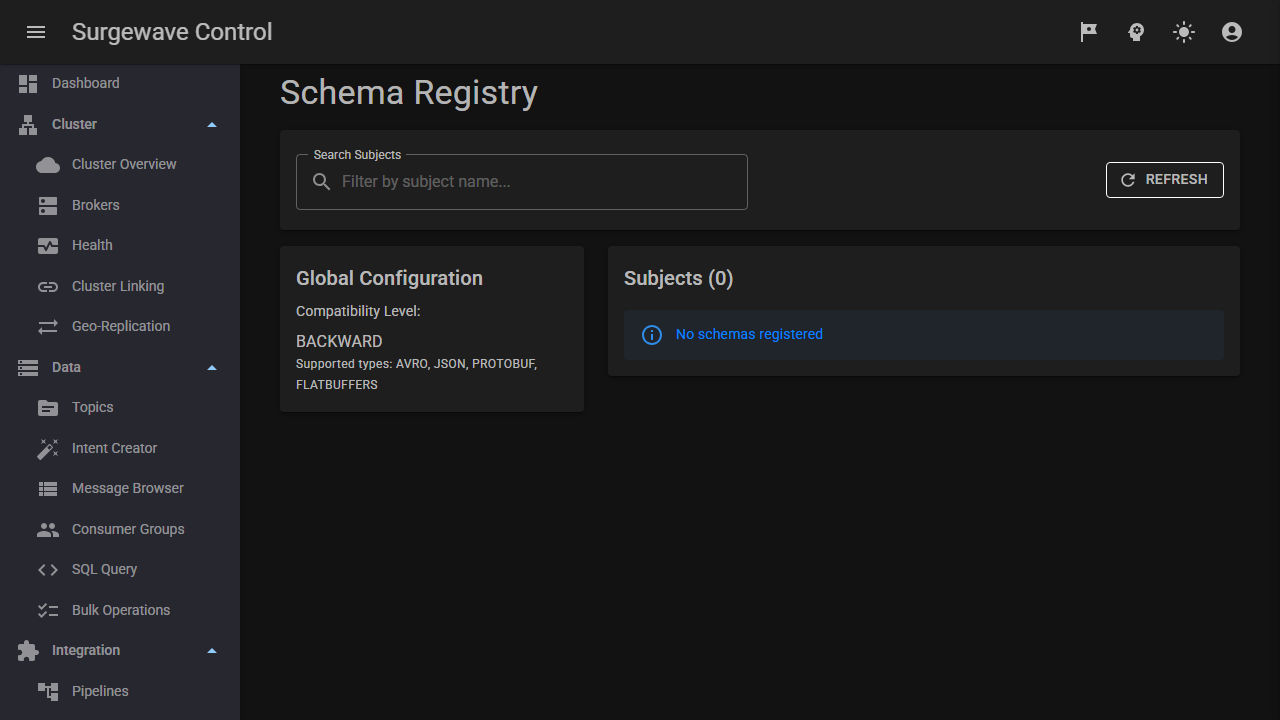Click the info icon beside No schemas registered

652,335
